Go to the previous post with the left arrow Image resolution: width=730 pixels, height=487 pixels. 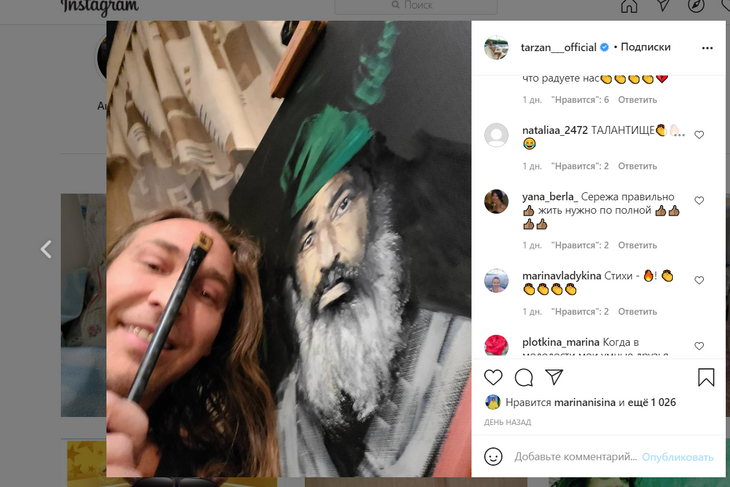(46, 250)
